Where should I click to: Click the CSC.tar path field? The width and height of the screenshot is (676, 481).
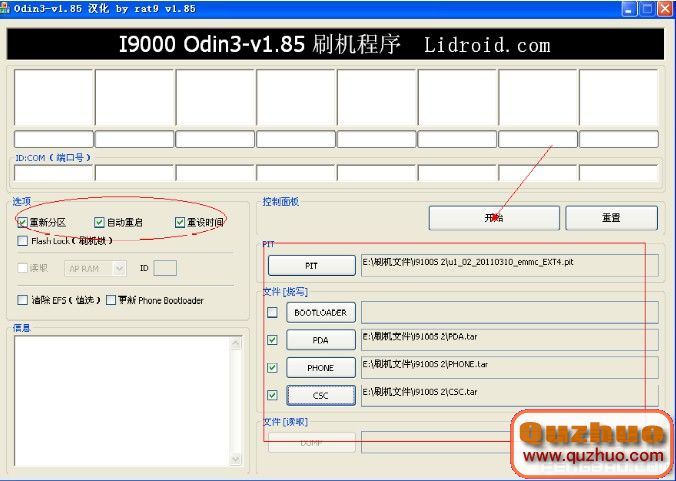pyautogui.click(x=510, y=395)
